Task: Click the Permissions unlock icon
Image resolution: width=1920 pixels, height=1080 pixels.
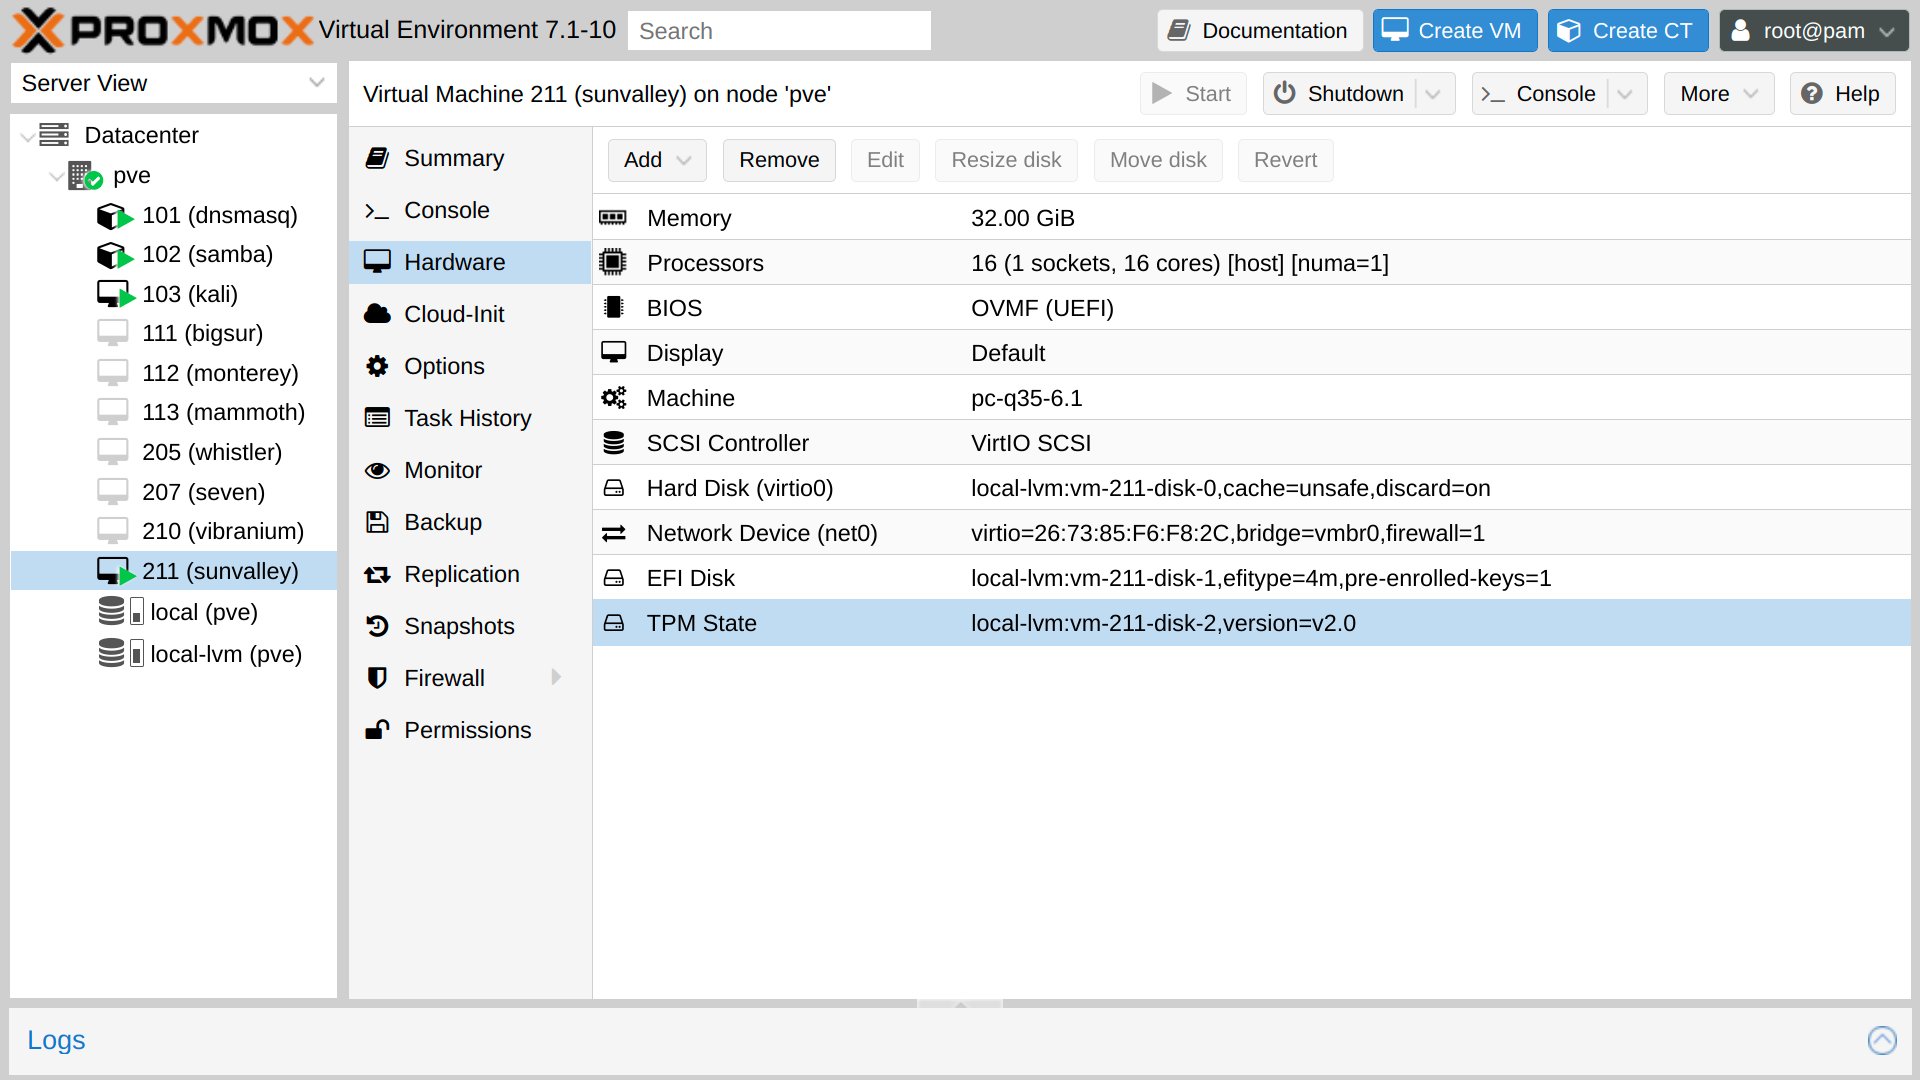Action: (x=377, y=730)
